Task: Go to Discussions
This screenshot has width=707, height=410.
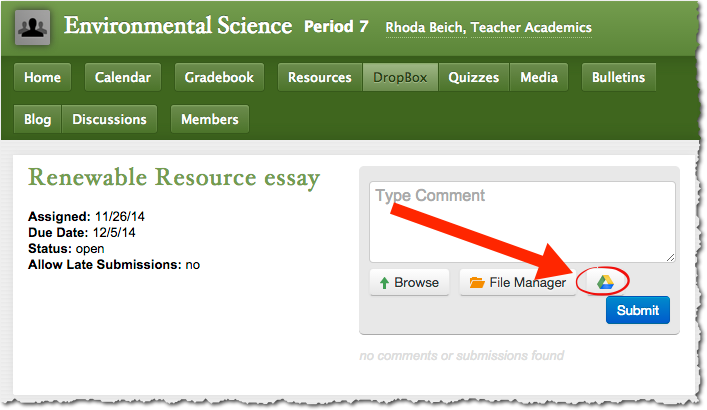Action: [109, 119]
